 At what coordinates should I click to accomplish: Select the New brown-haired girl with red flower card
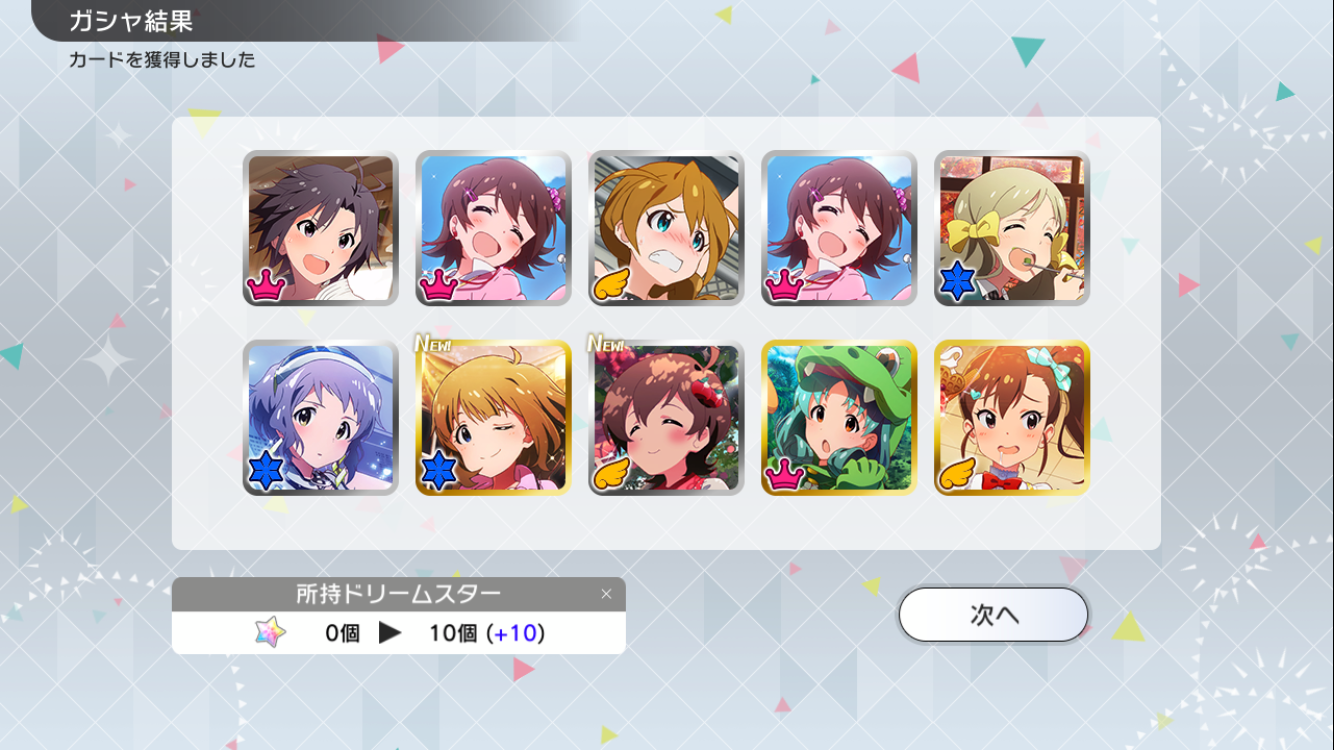tap(666, 417)
